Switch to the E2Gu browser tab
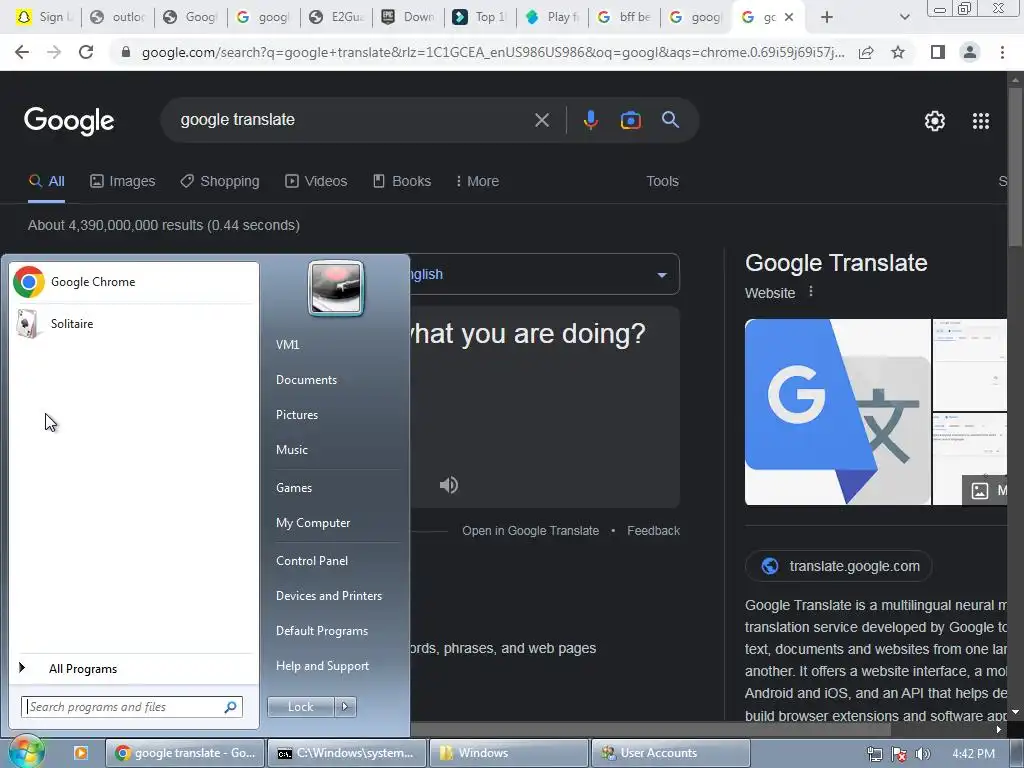1024x768 pixels. click(337, 17)
